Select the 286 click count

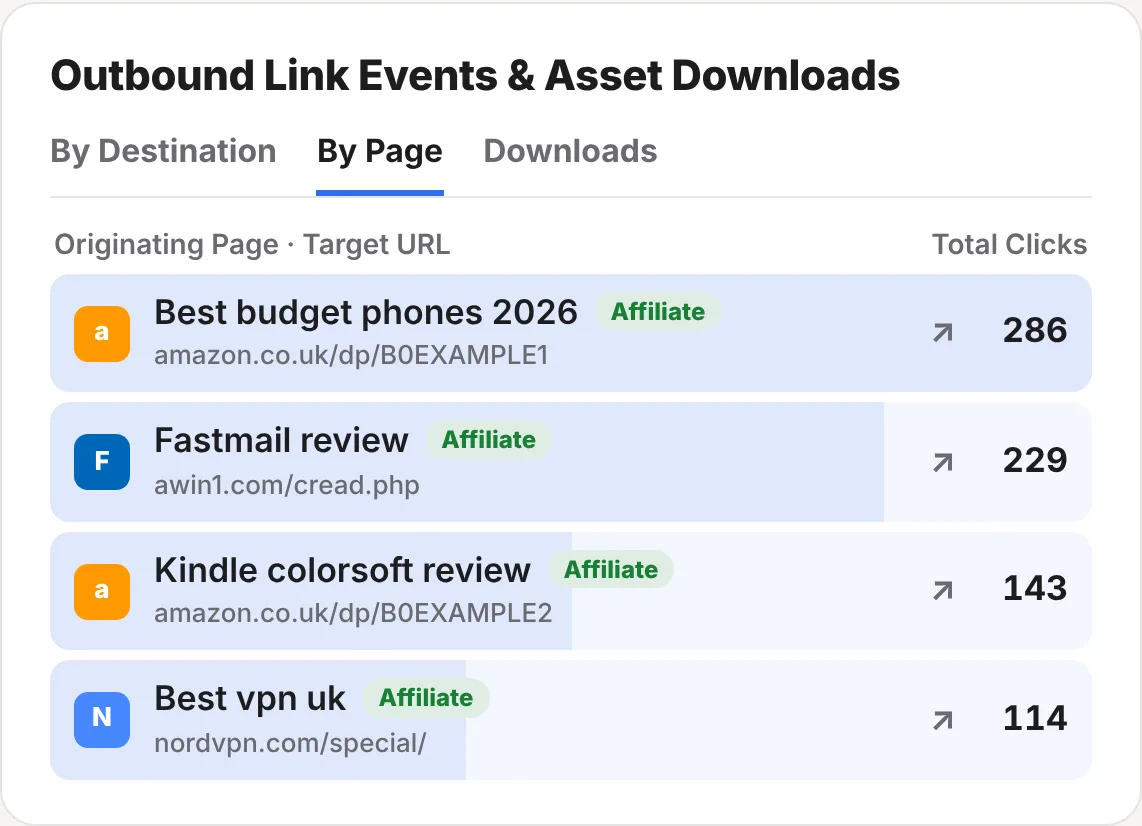(1035, 331)
